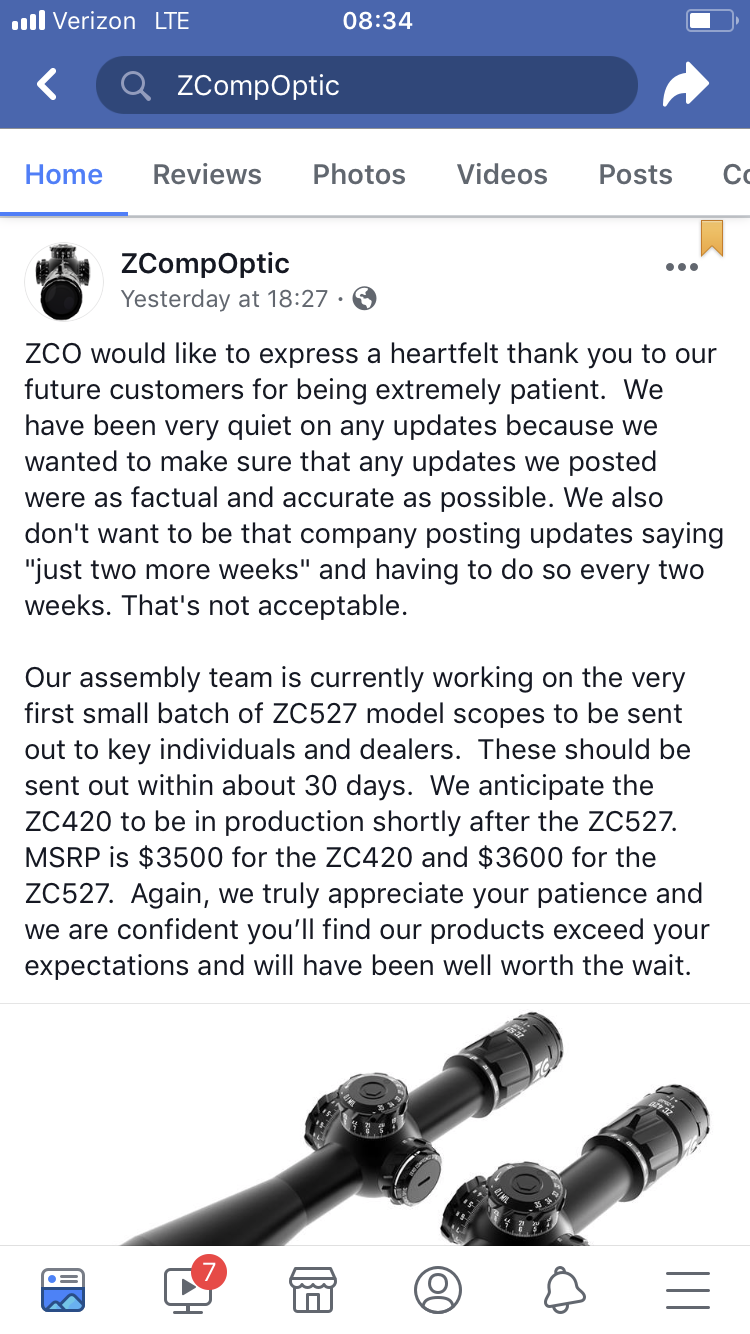Open the ZCompOptic page name link
750x1334 pixels.
coord(205,263)
